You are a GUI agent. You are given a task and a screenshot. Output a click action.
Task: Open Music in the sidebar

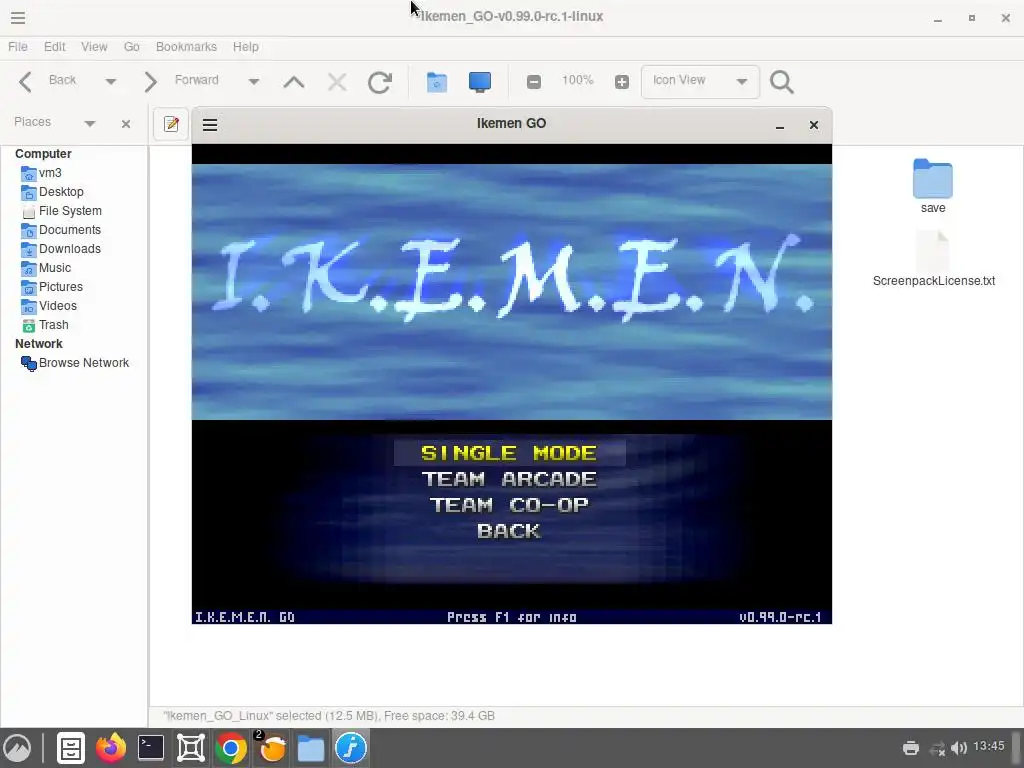[46, 268]
